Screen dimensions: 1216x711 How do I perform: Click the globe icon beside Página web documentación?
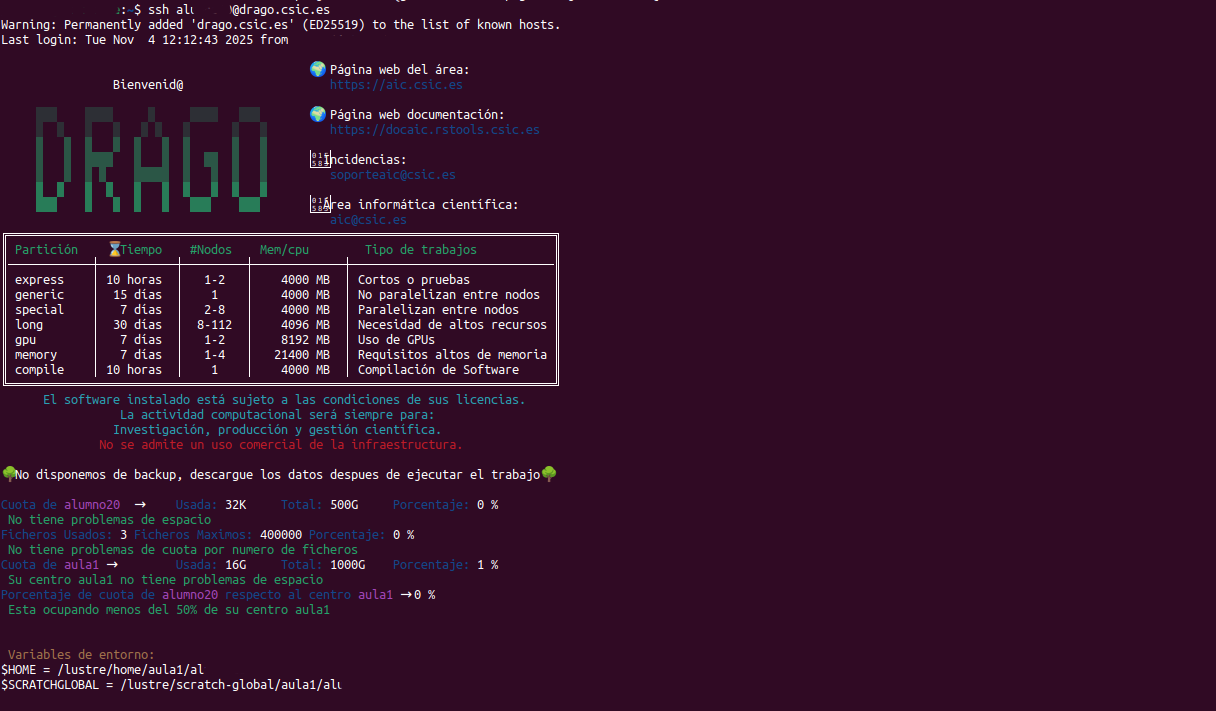click(x=318, y=114)
